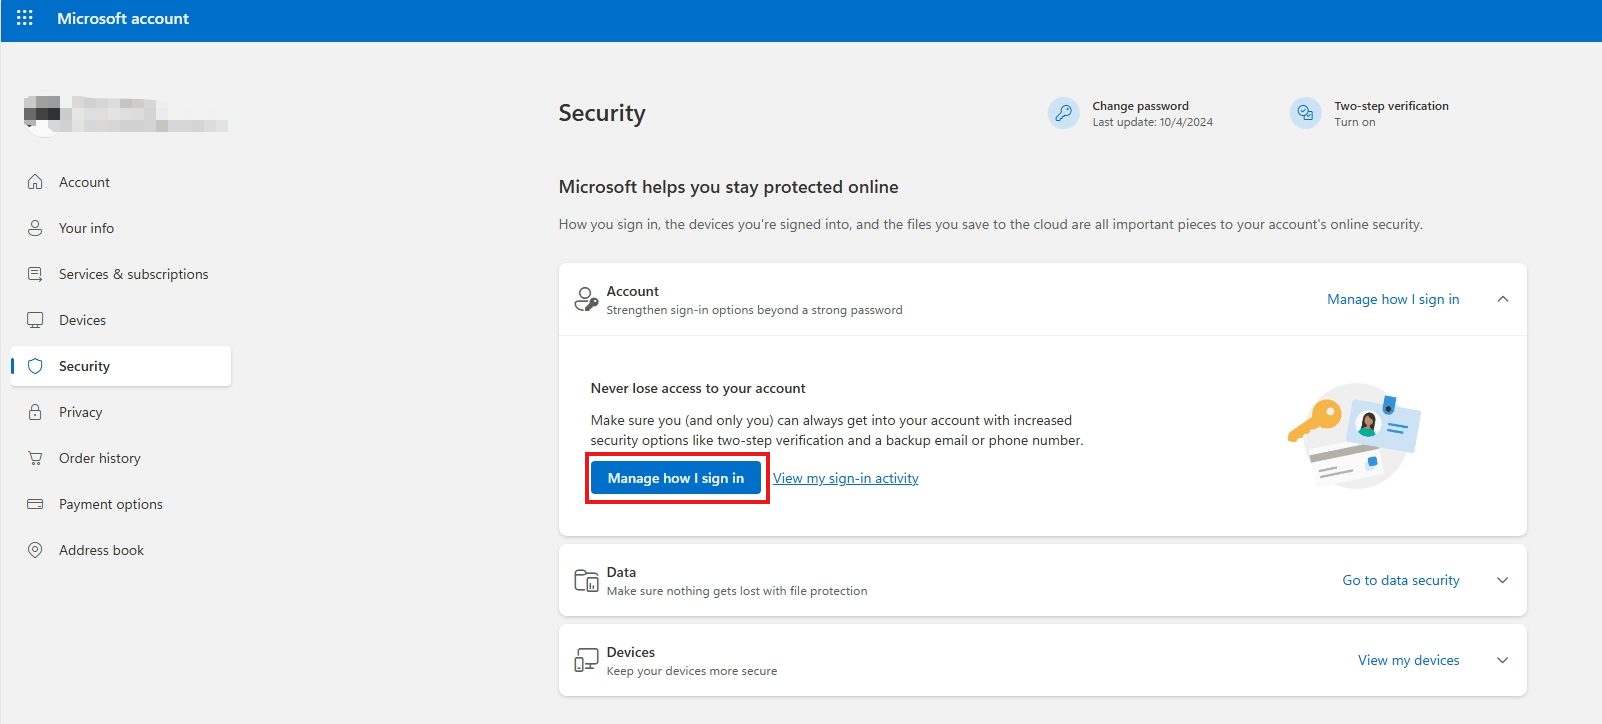Click the key and ID card illustration
This screenshot has width=1602, height=724.
1354,436
